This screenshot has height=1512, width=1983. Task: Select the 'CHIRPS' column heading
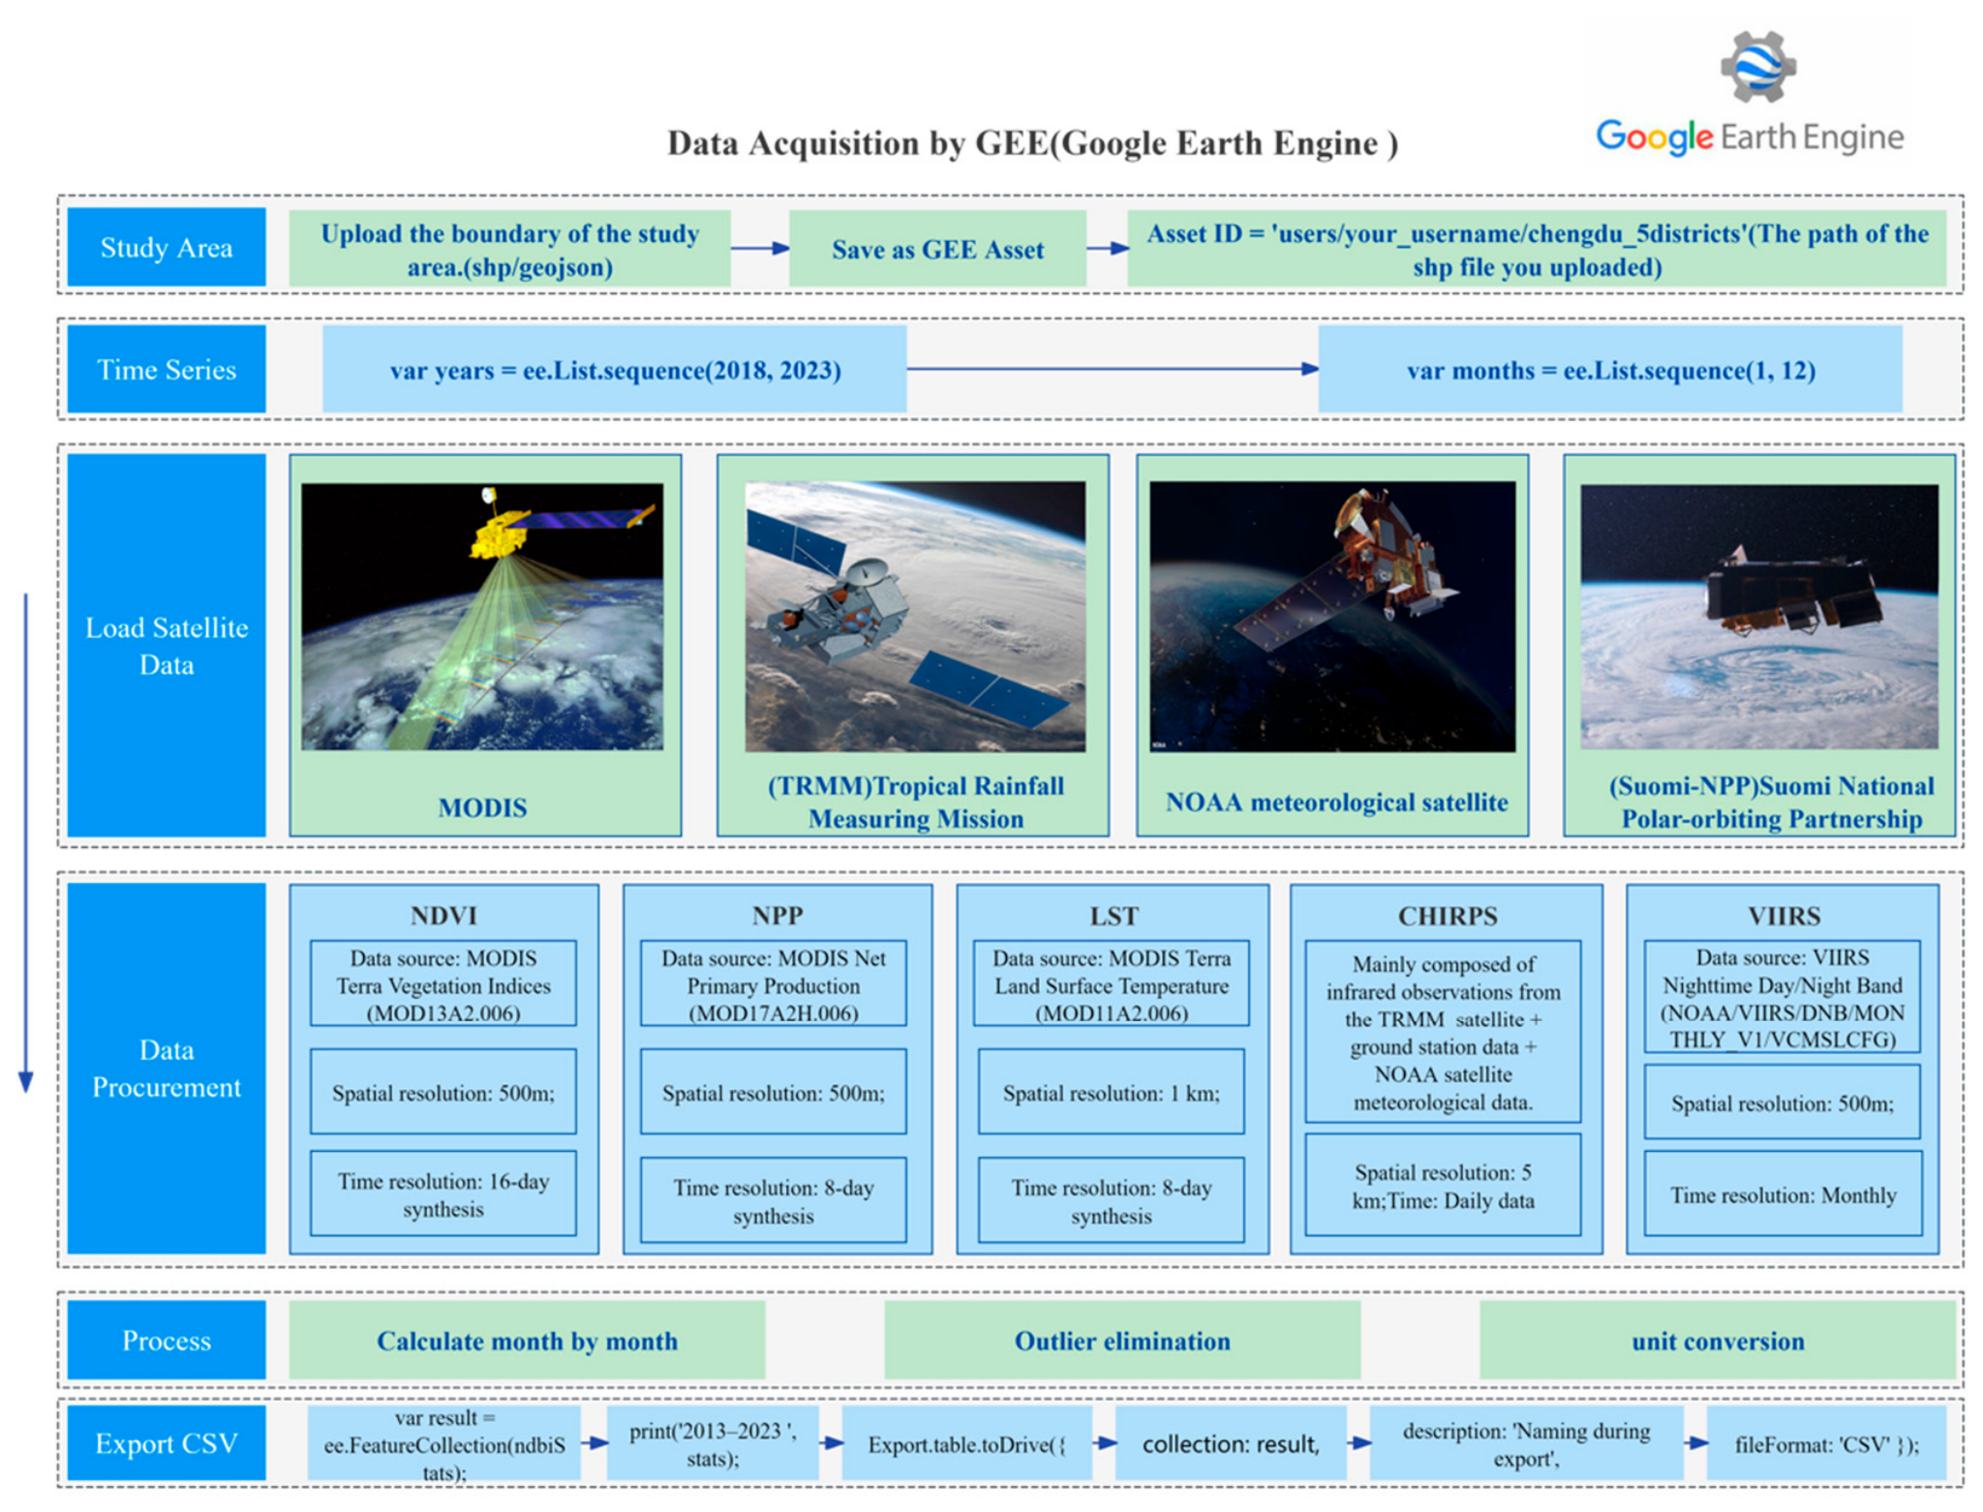click(1447, 915)
